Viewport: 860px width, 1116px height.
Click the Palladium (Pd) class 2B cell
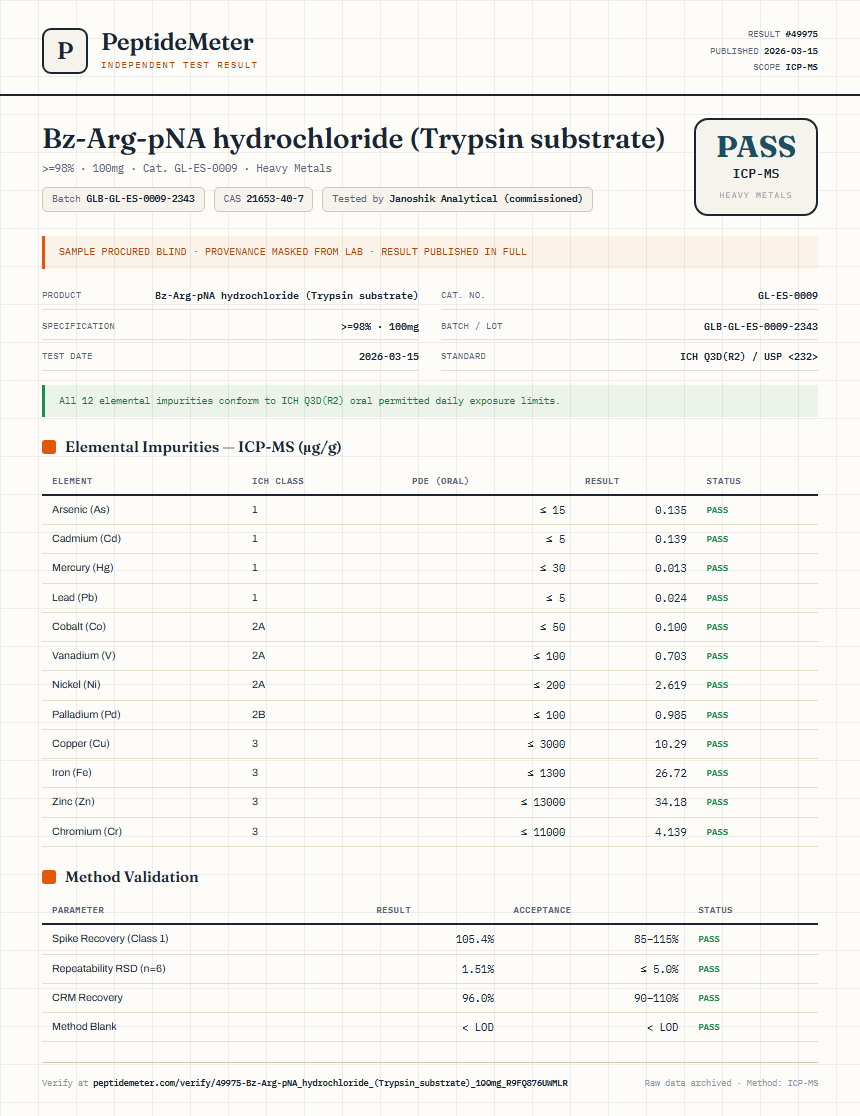coord(258,715)
